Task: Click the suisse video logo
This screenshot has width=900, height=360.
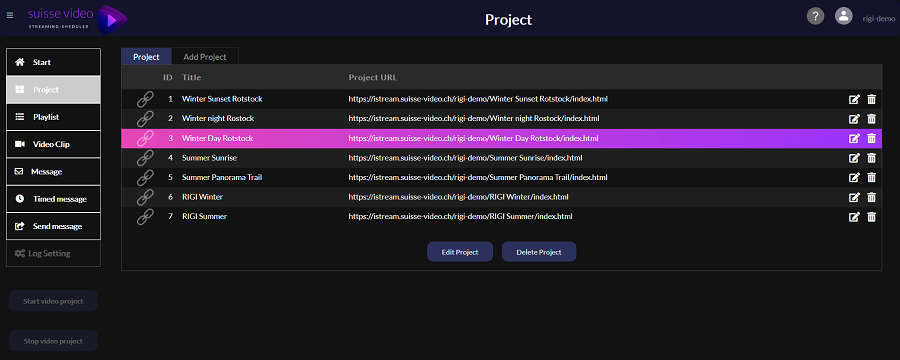Action: (77, 19)
